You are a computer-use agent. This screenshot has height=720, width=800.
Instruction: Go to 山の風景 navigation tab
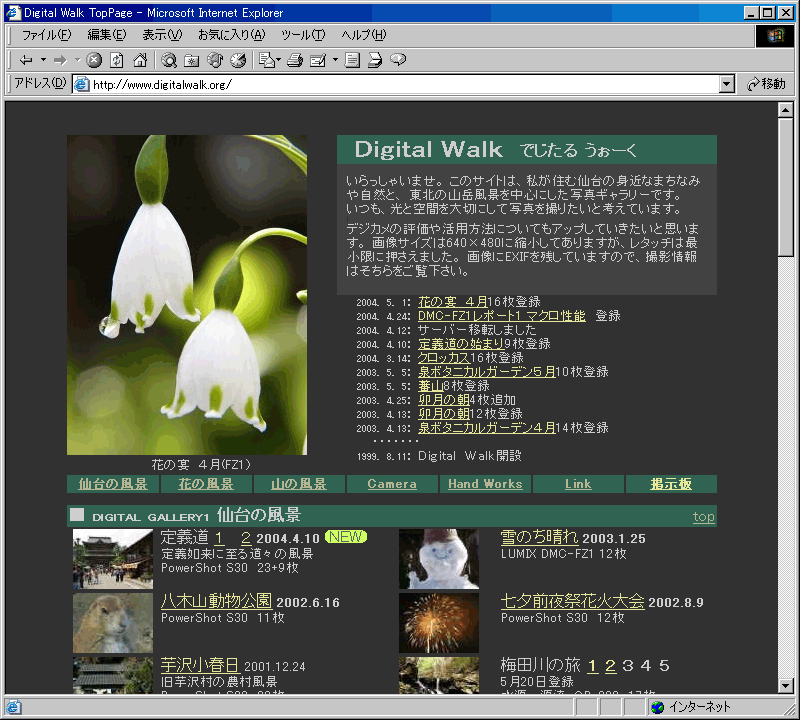click(x=298, y=484)
